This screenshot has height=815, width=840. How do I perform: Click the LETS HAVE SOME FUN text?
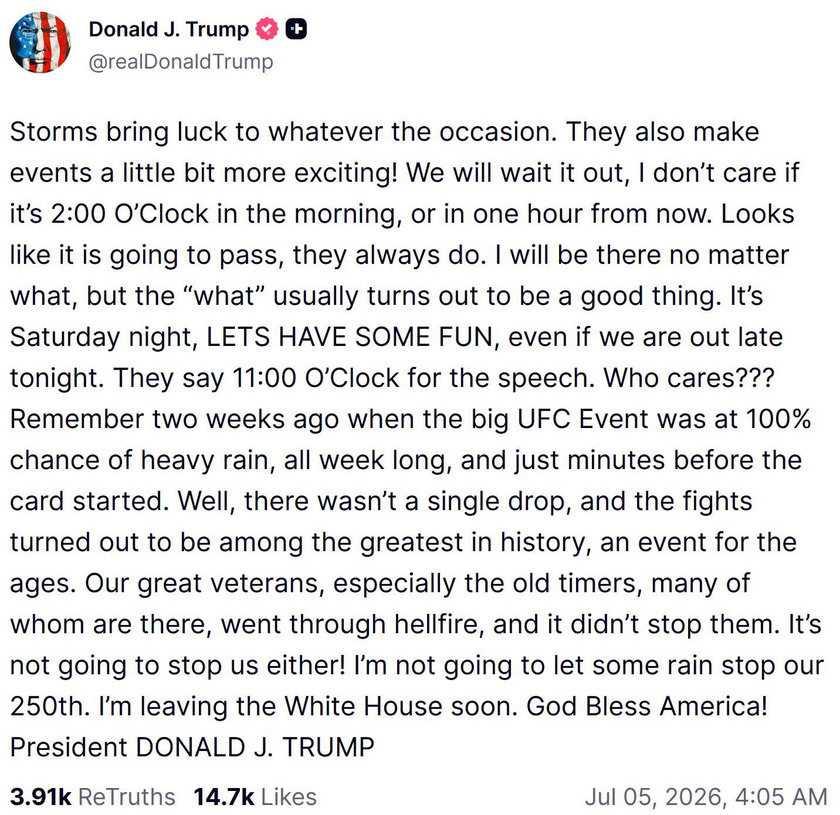coord(350,337)
